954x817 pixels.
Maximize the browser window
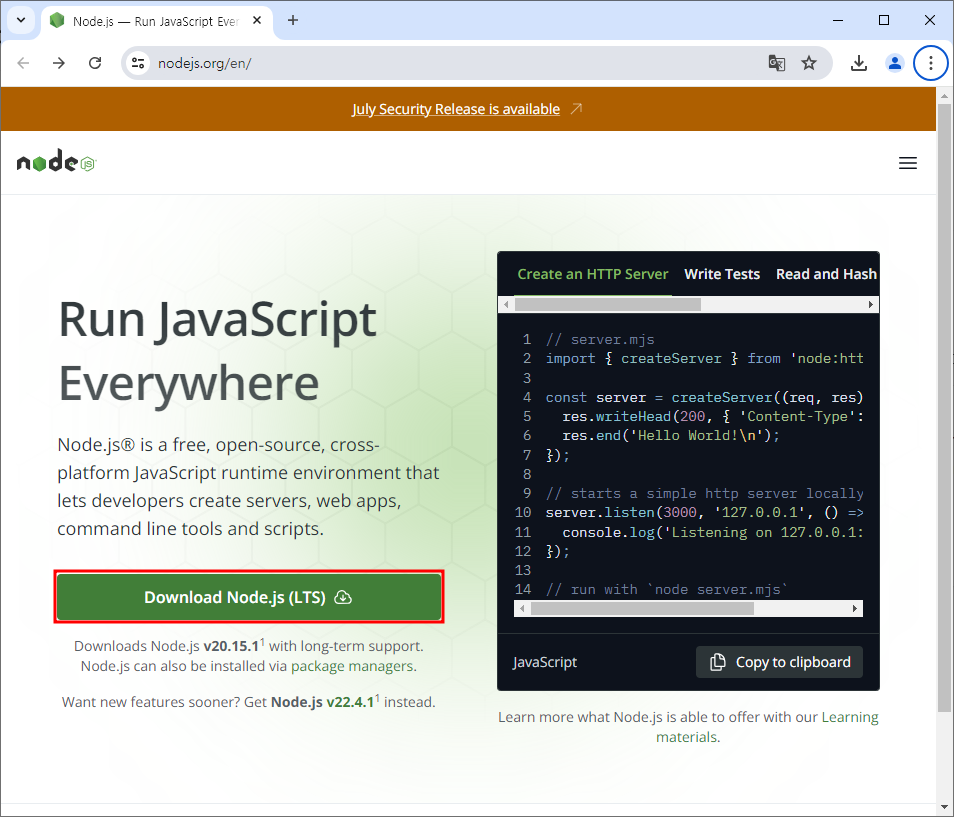884,20
